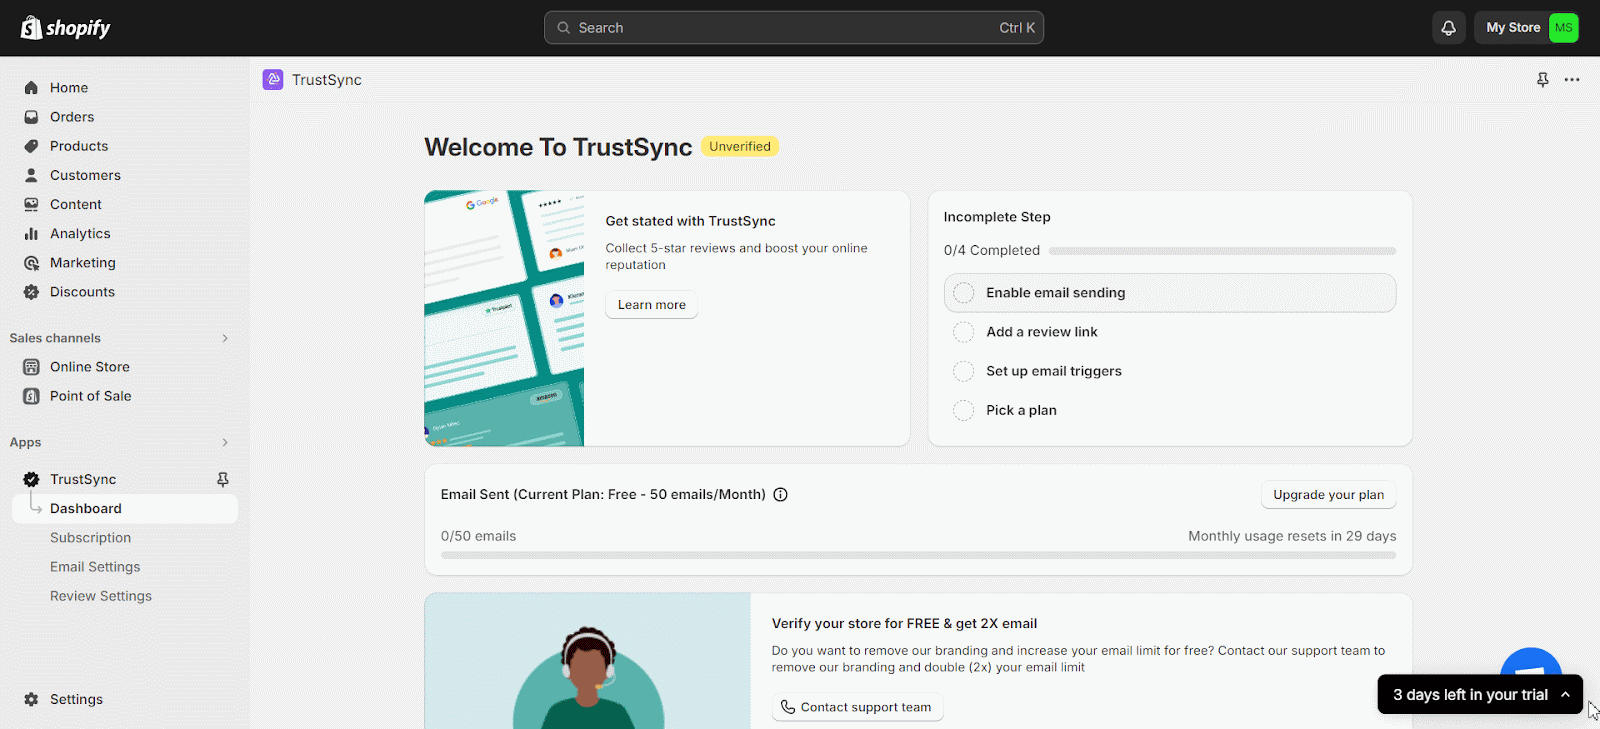The height and width of the screenshot is (729, 1600).
Task: Click the blue chat widget bubble
Action: click(1531, 664)
